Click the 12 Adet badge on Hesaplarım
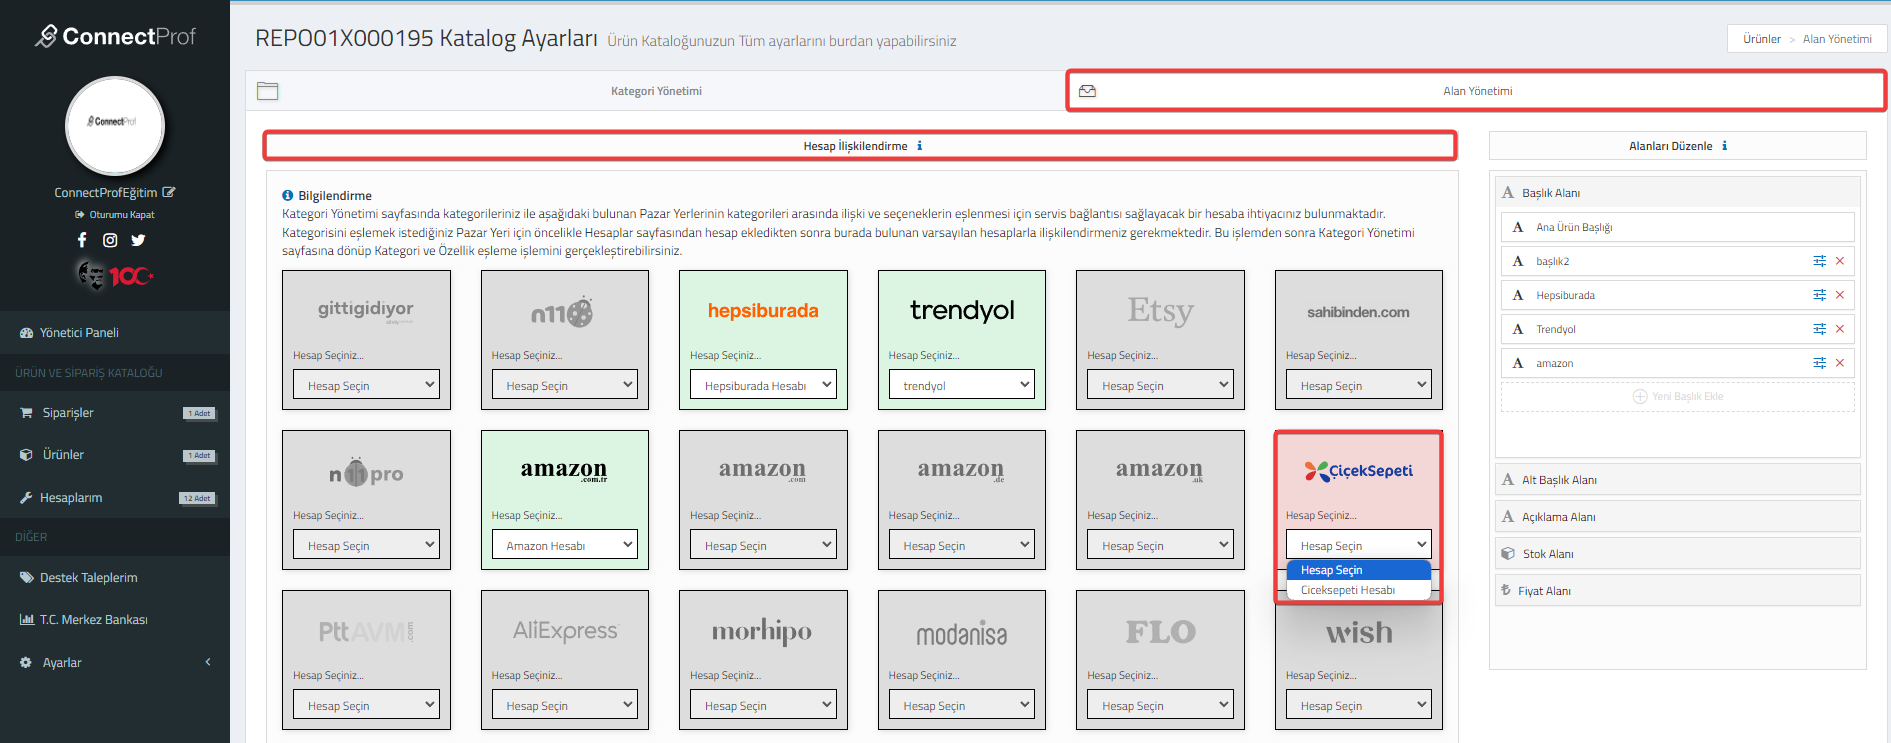The width and height of the screenshot is (1891, 743). (x=197, y=498)
